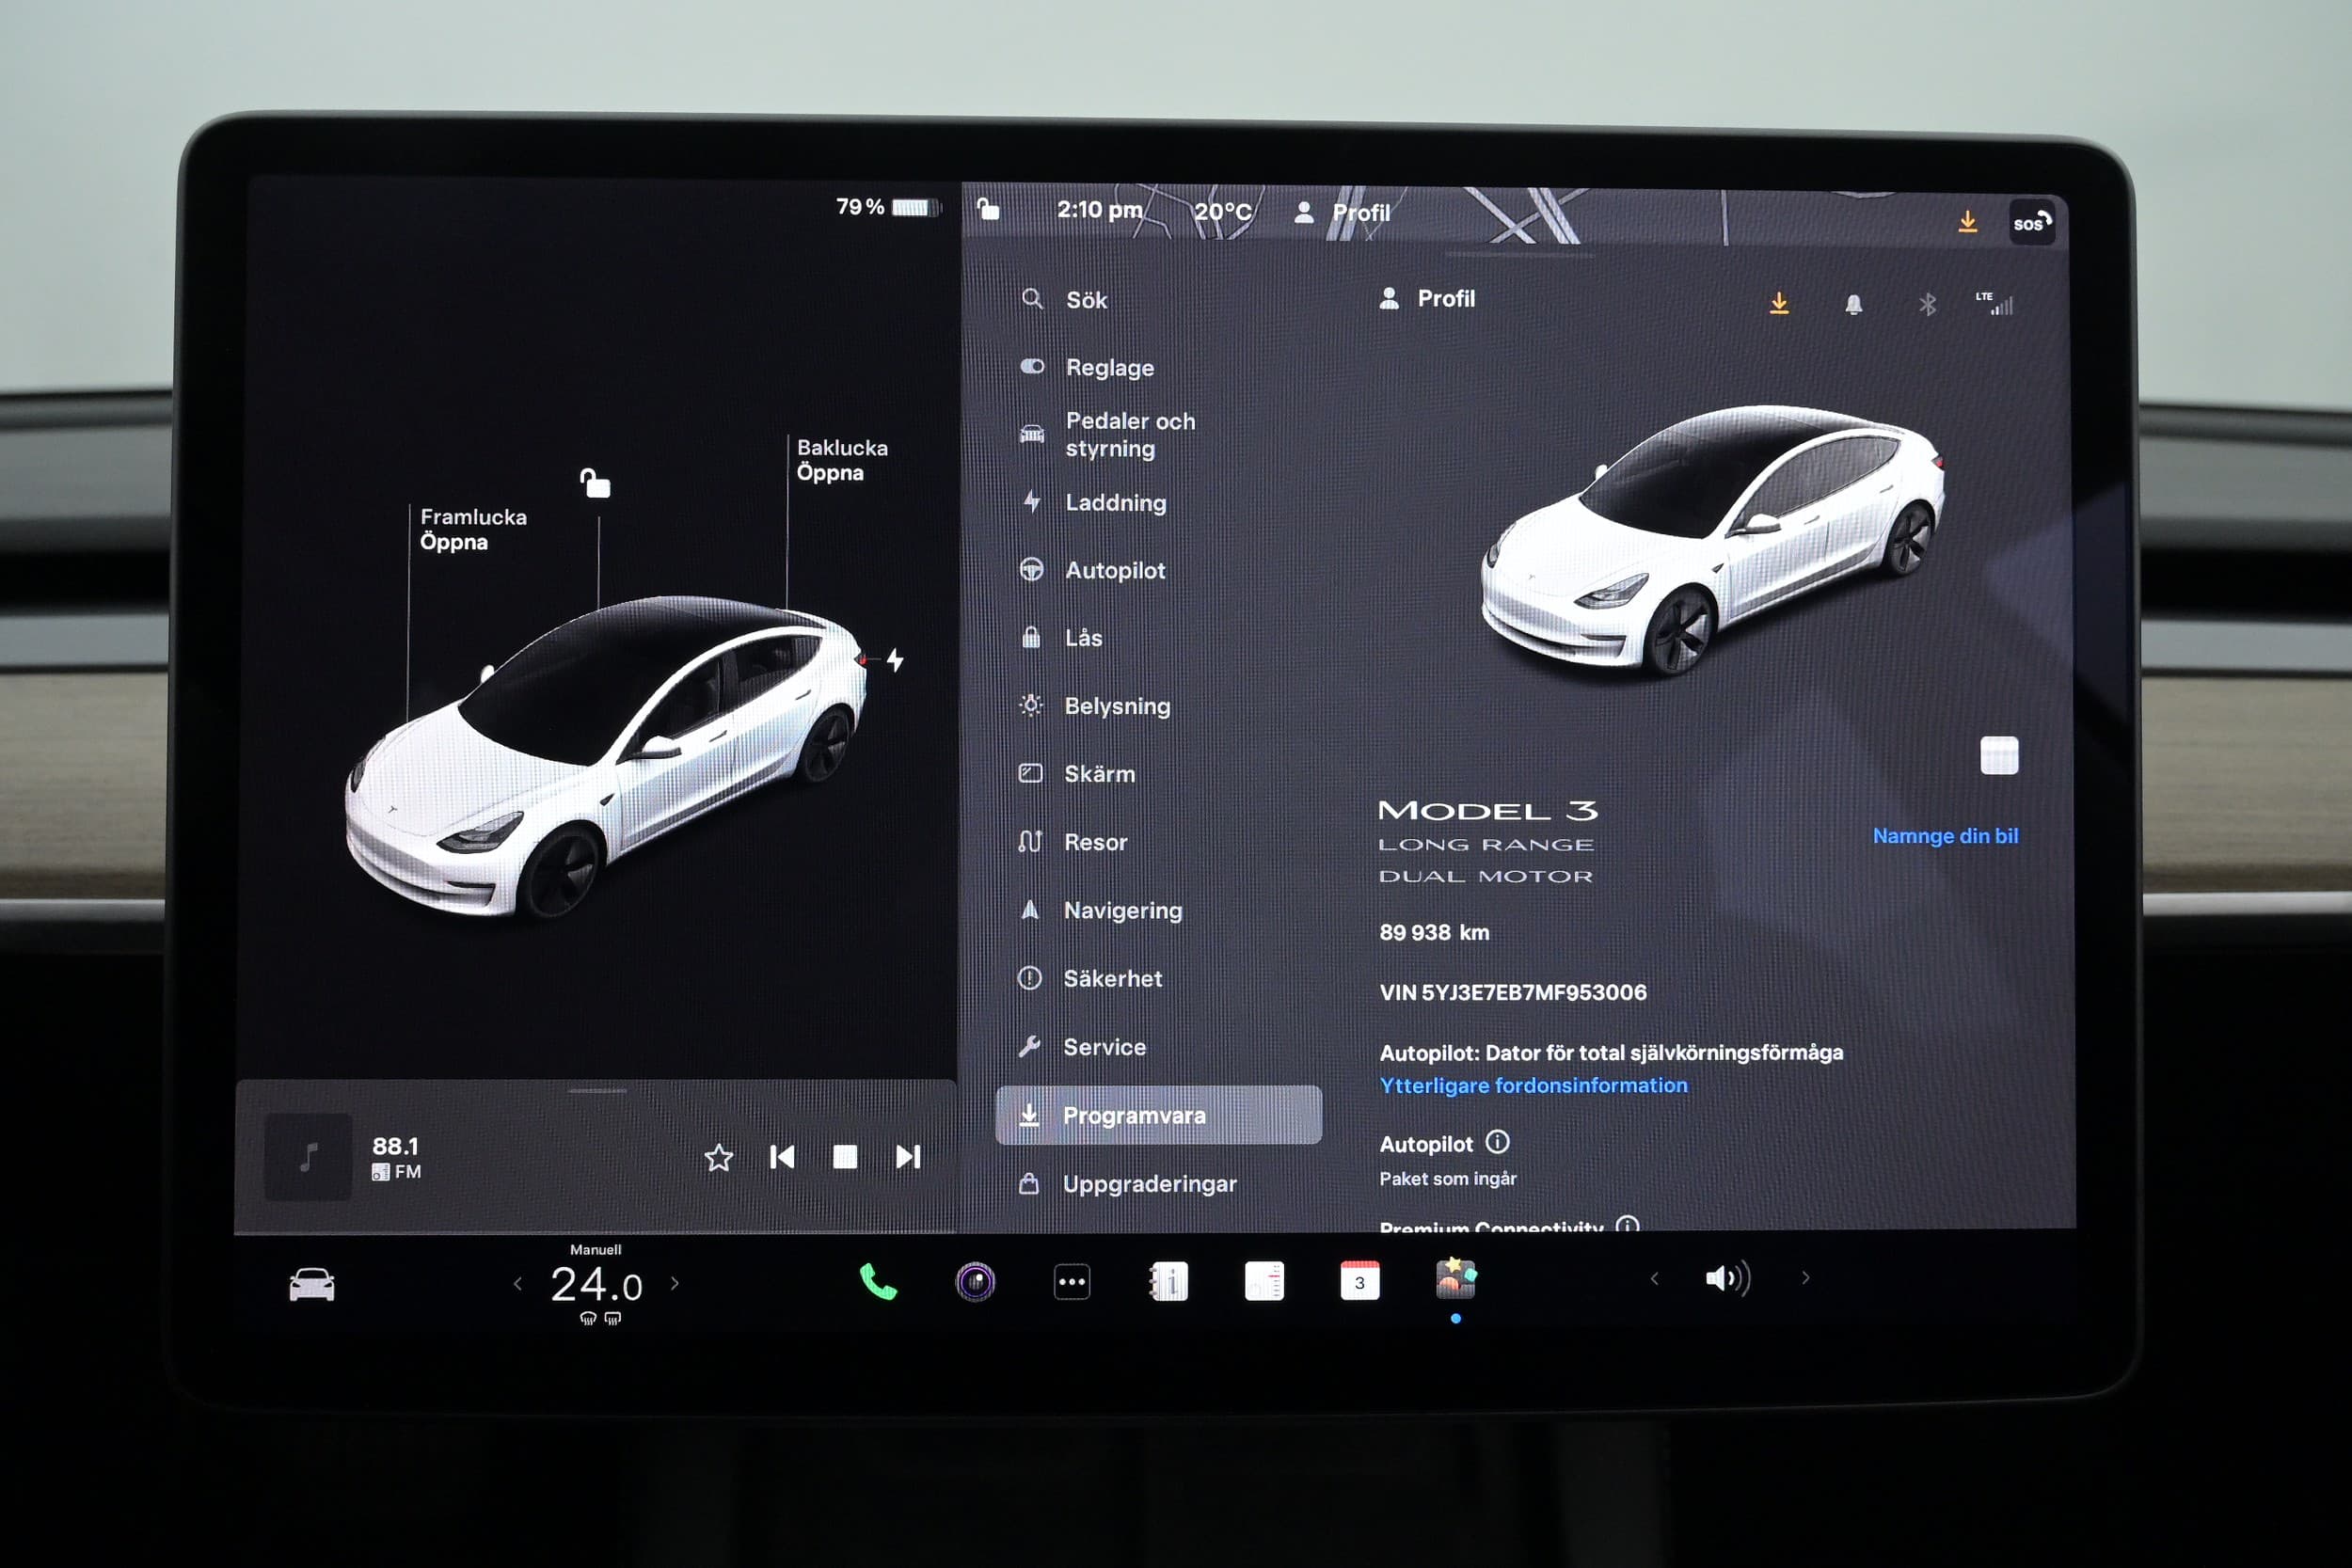Viewport: 2352px width, 1568px height.
Task: Click the white paint color swatch
Action: pos(1998,756)
